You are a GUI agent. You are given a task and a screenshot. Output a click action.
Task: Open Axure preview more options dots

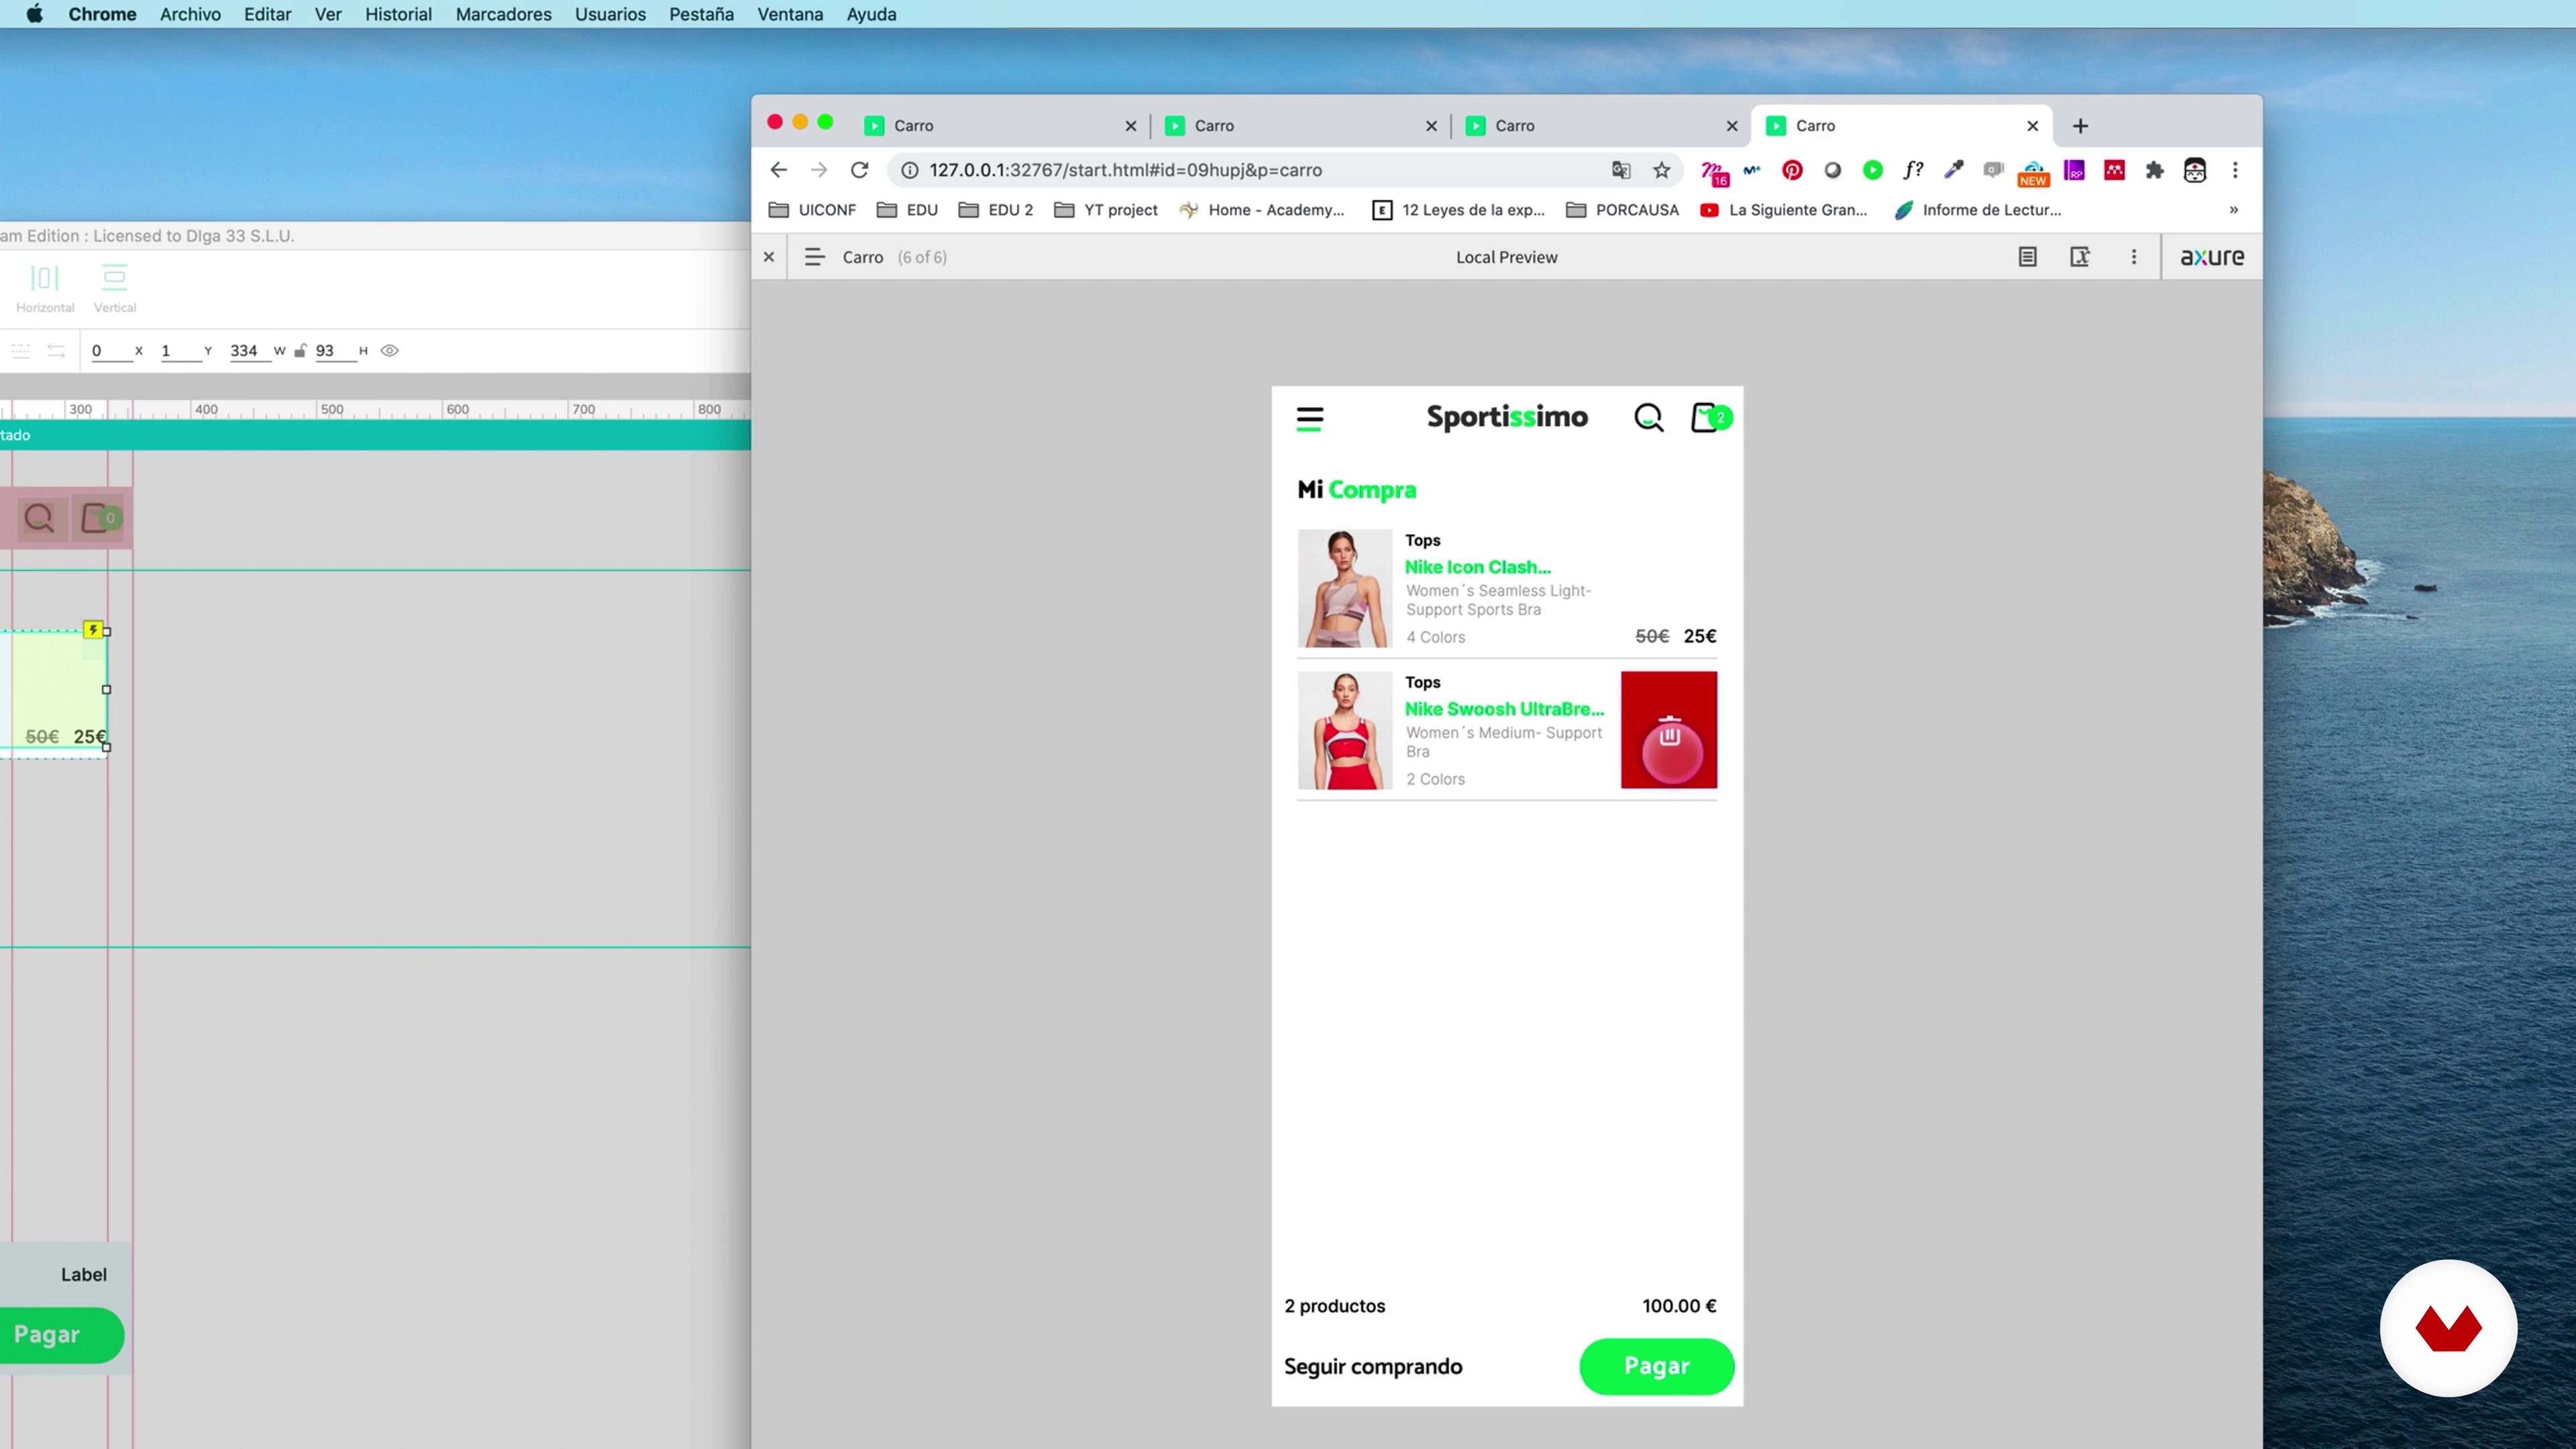point(2134,257)
